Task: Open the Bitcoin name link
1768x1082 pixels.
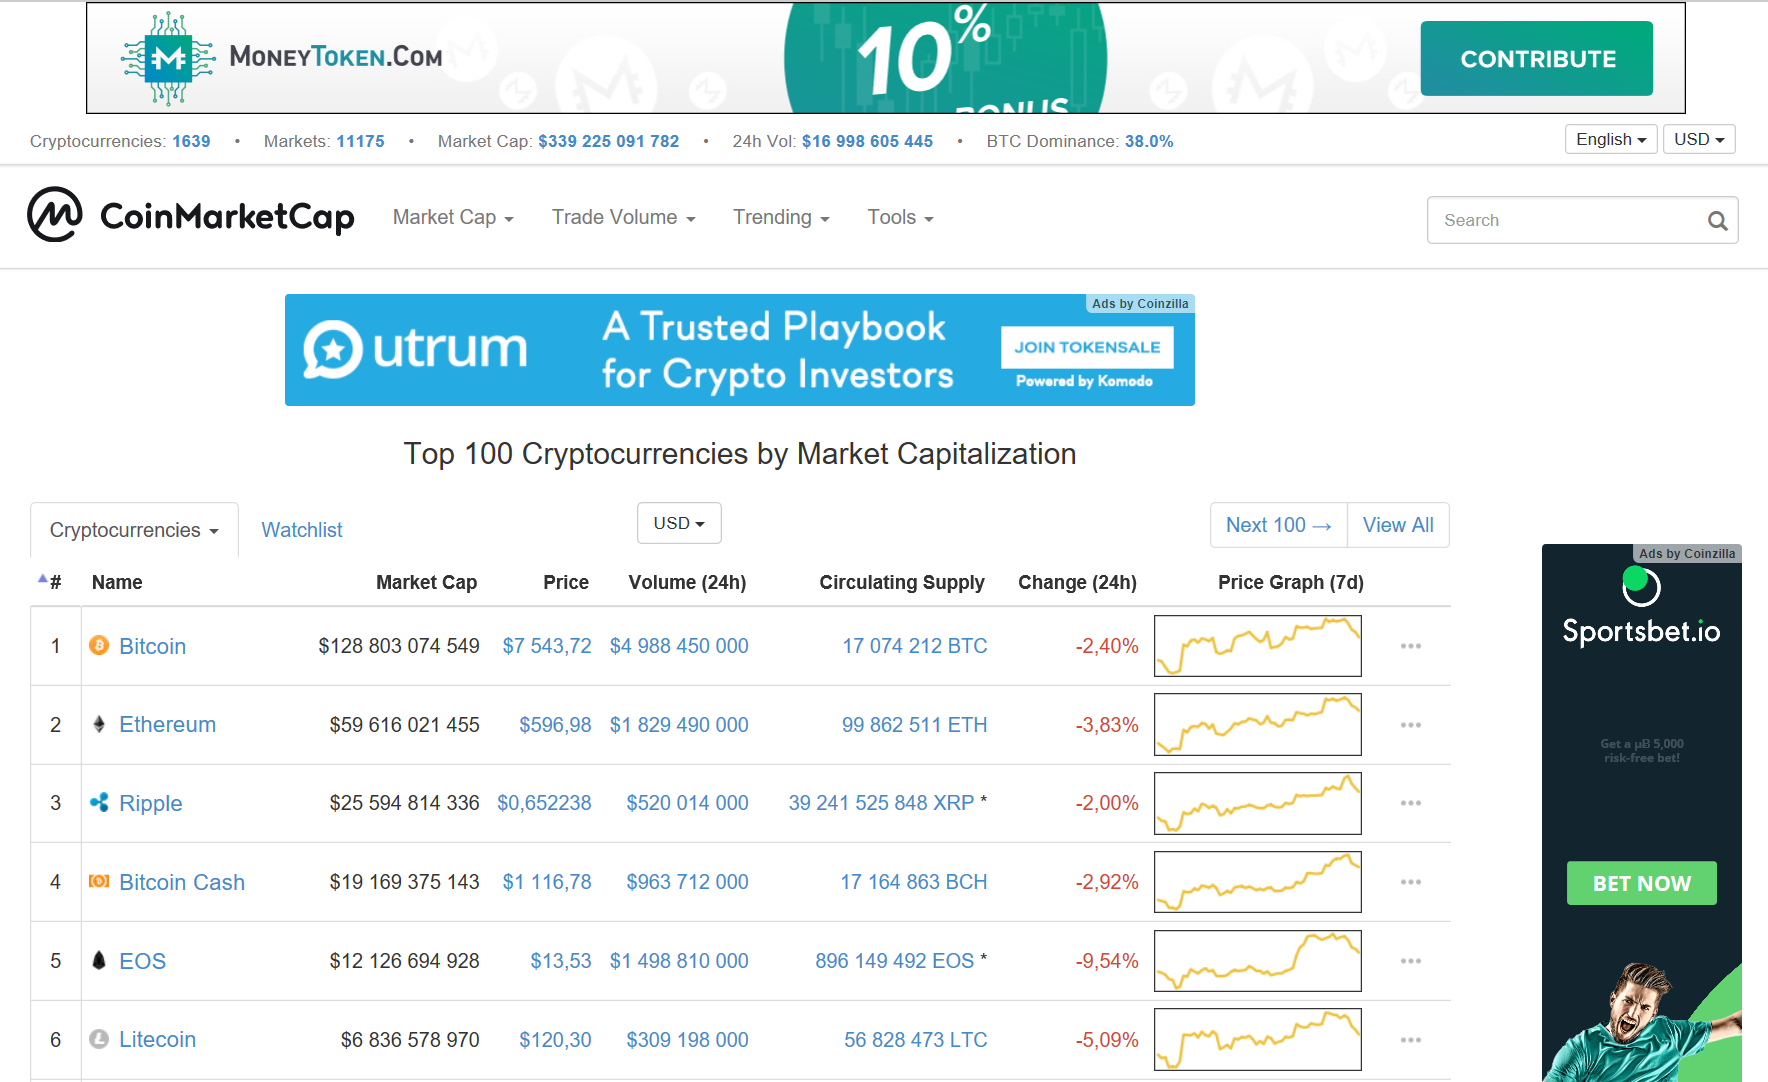Action: pos(152,646)
